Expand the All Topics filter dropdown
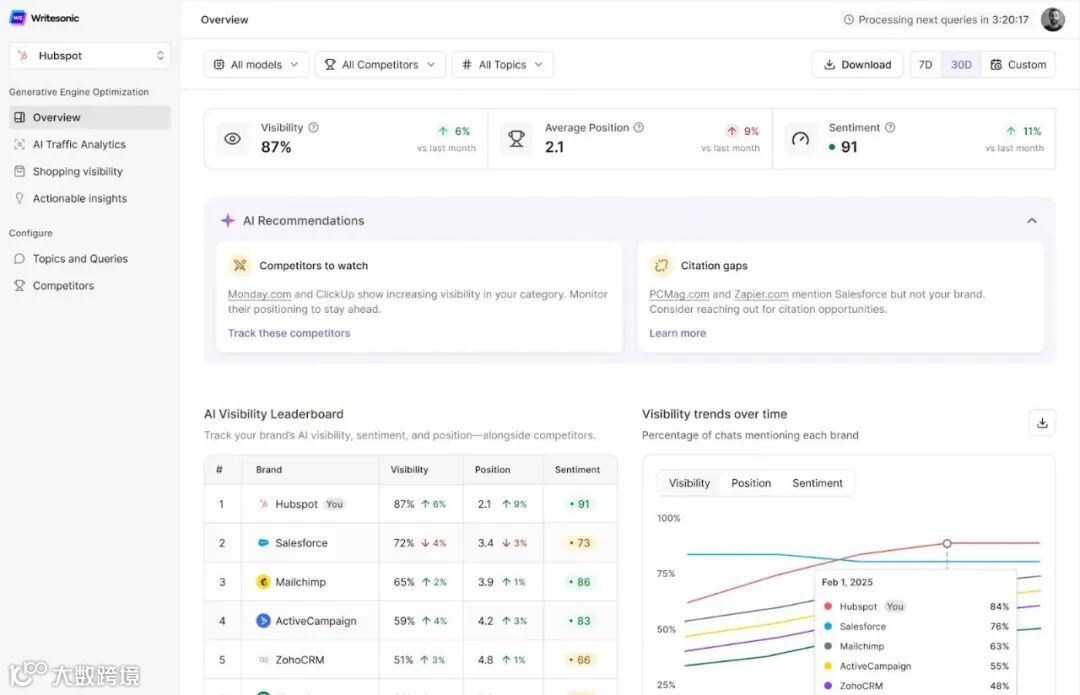 (x=503, y=65)
